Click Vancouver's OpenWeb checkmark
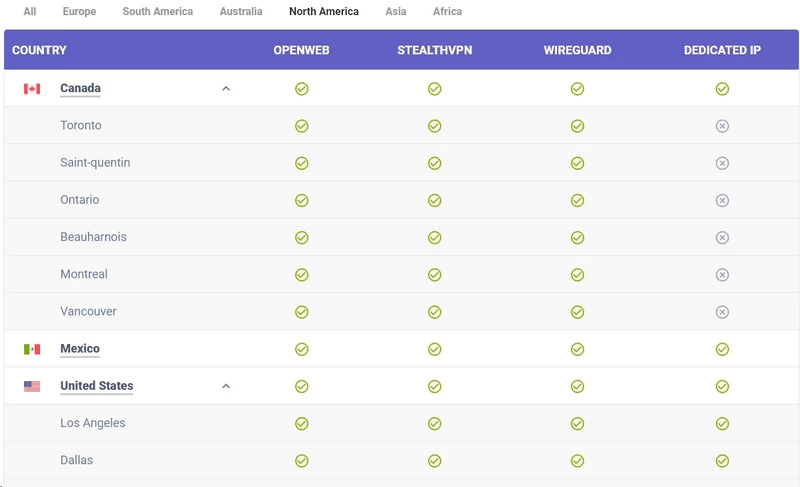 (302, 312)
